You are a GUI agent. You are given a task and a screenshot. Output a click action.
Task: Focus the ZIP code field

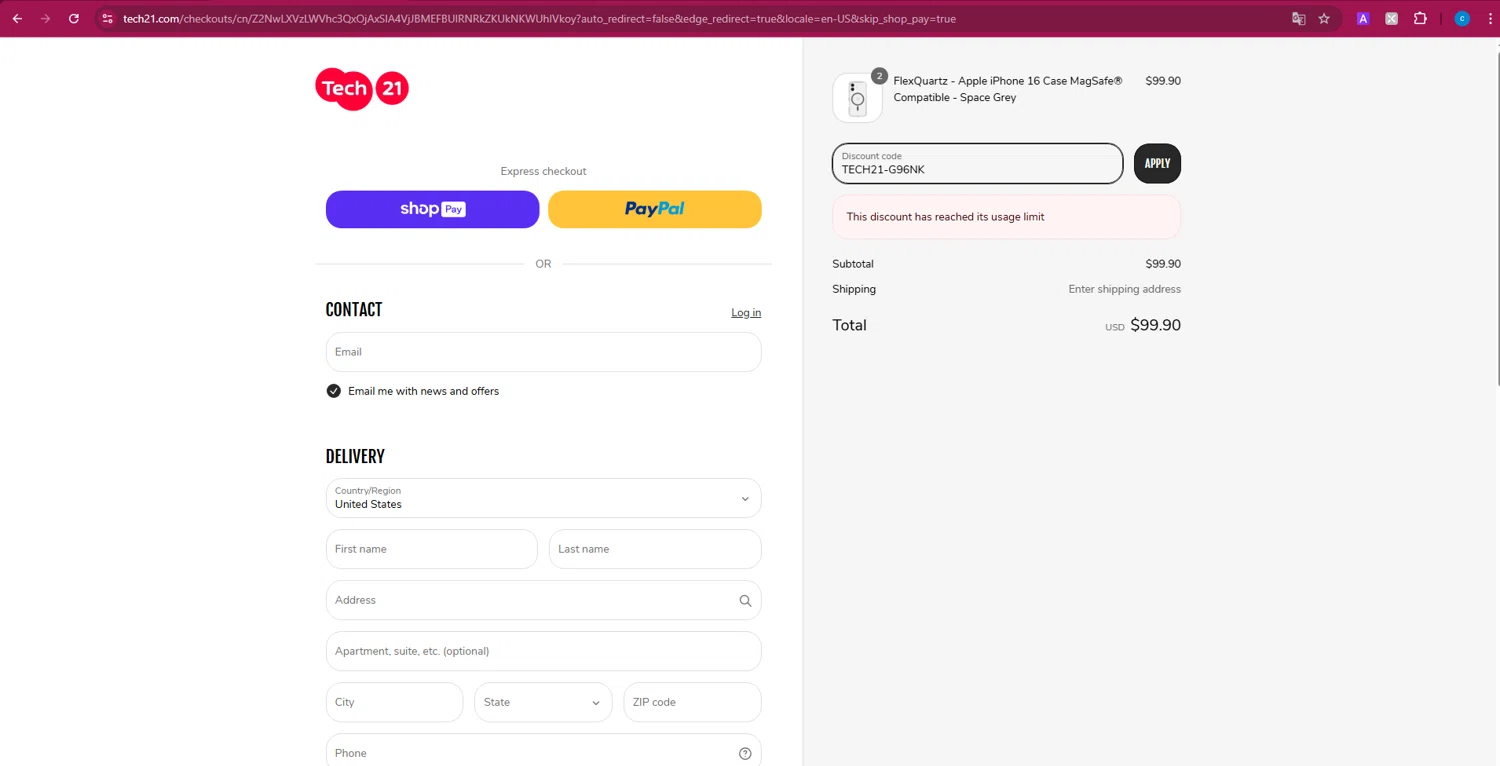click(692, 702)
